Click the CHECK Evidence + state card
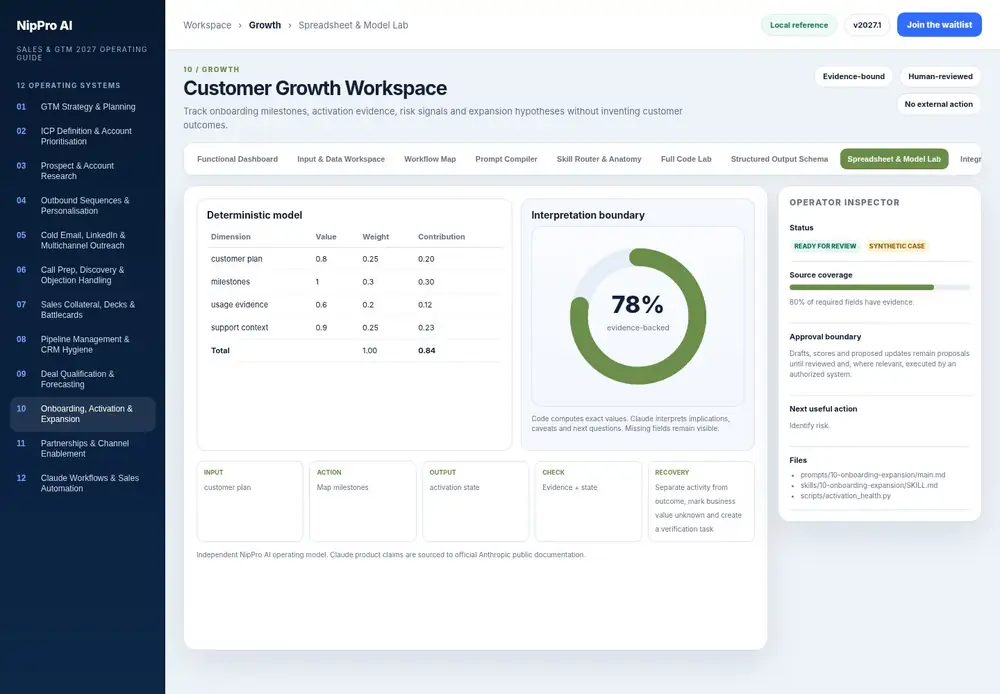The width and height of the screenshot is (1000, 694). tap(588, 501)
